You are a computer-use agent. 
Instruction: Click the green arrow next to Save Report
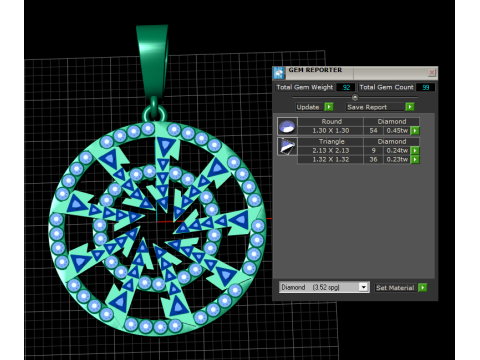coord(410,107)
